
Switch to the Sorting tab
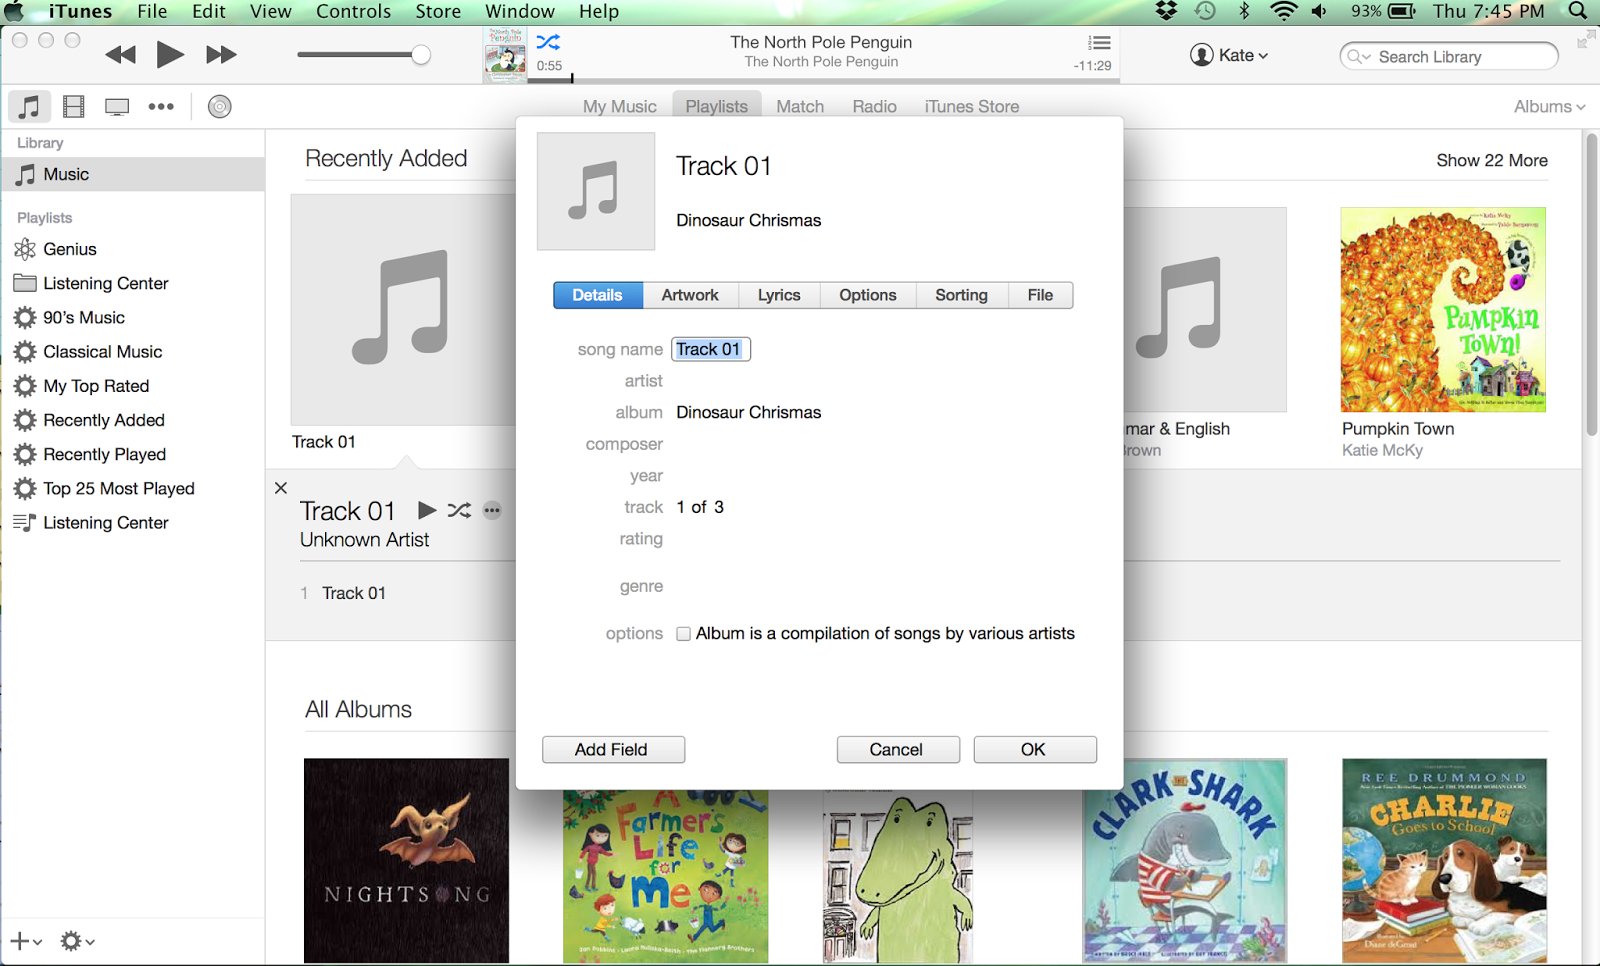(x=962, y=295)
